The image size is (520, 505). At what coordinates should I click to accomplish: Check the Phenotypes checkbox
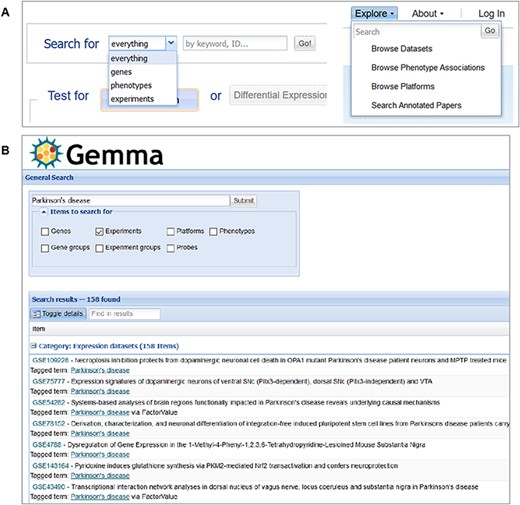coord(213,231)
